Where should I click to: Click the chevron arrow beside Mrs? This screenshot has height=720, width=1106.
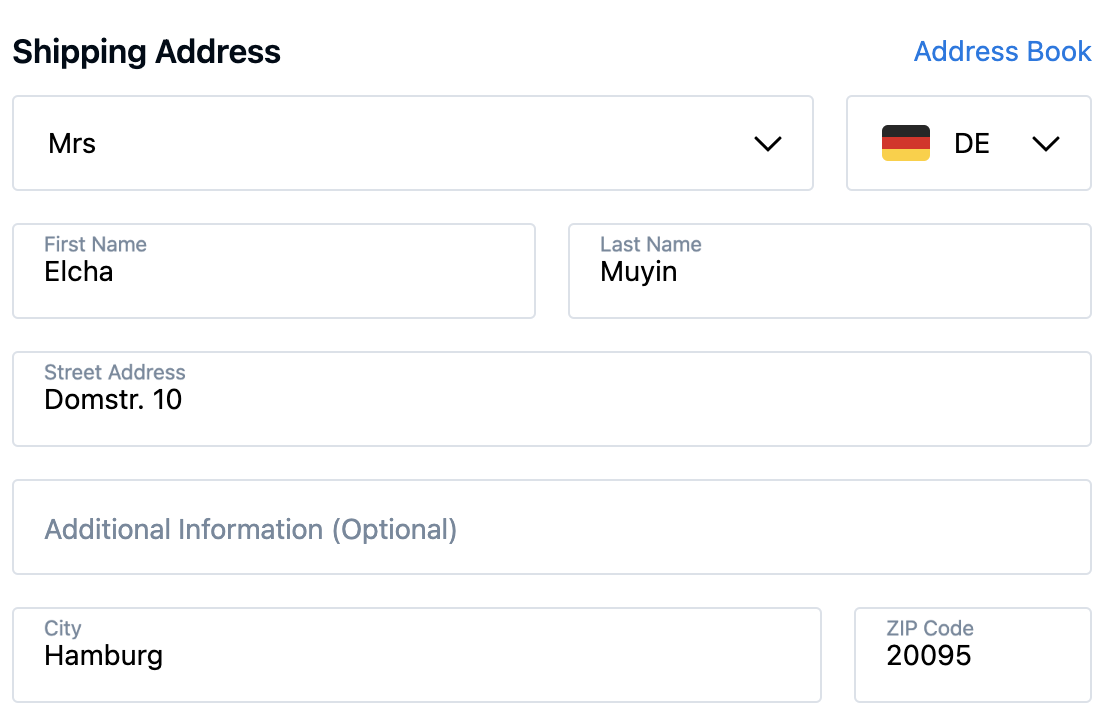click(x=767, y=144)
